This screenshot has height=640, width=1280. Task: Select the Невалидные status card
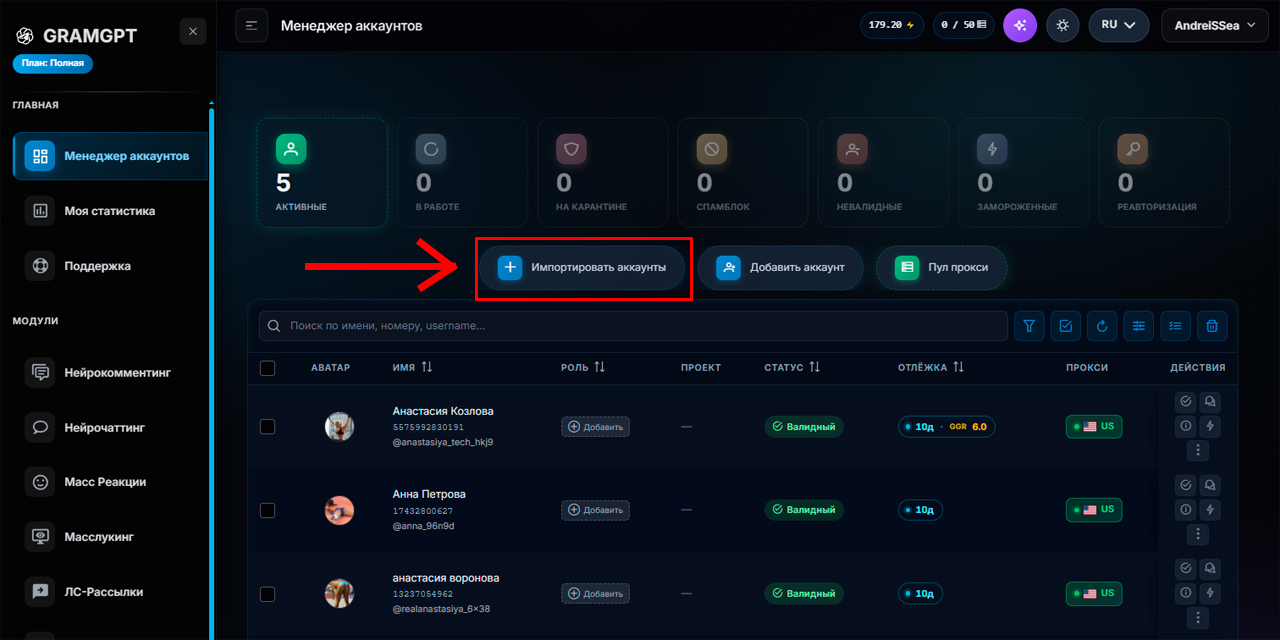[883, 173]
